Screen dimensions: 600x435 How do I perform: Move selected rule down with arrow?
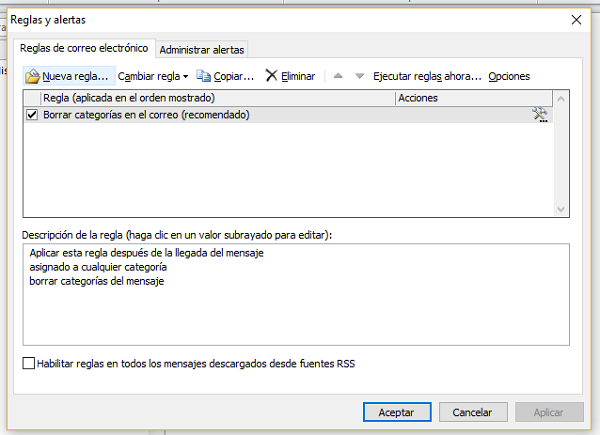click(359, 76)
